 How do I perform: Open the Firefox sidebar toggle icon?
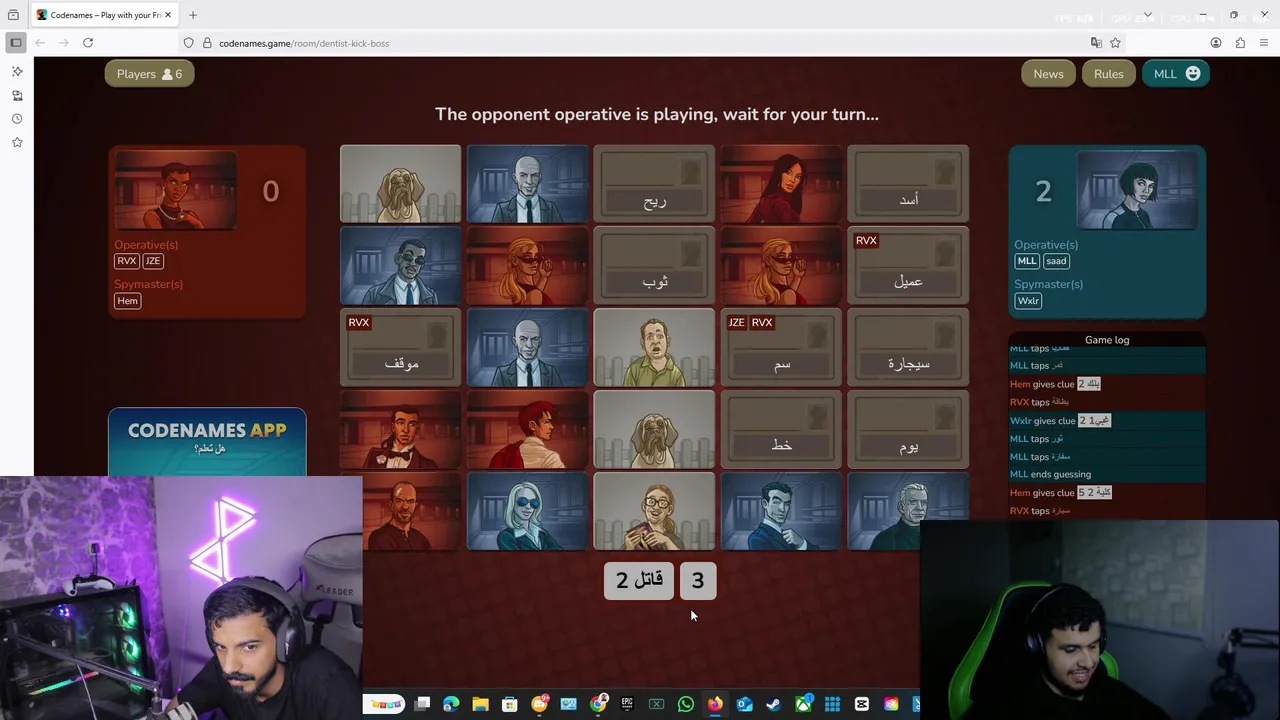(15, 43)
